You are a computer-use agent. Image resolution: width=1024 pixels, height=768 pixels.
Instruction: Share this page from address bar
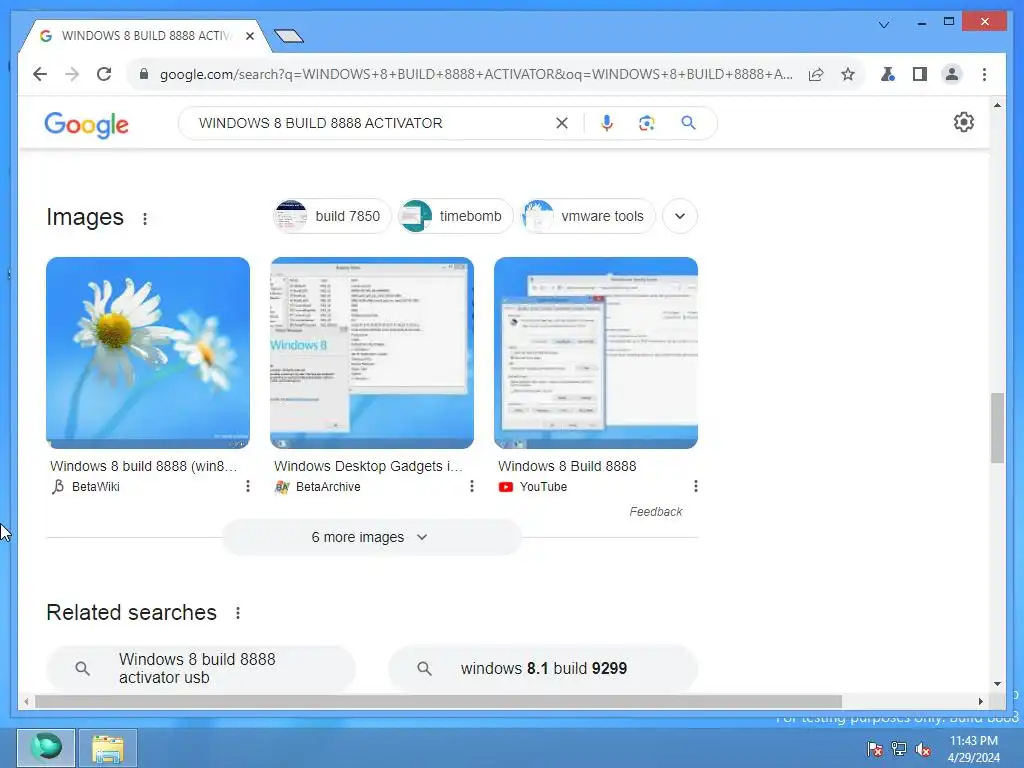(x=816, y=74)
